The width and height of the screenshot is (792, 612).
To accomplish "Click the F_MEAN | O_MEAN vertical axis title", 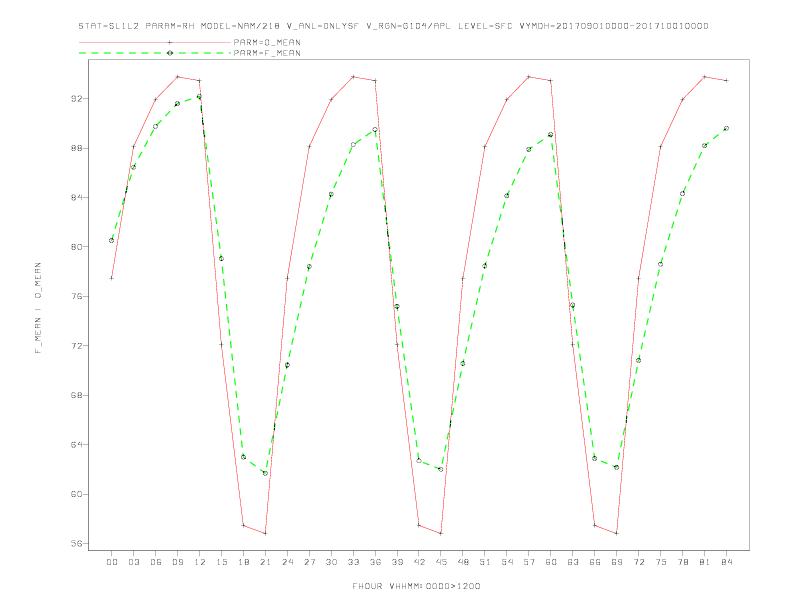I will tap(38, 308).
